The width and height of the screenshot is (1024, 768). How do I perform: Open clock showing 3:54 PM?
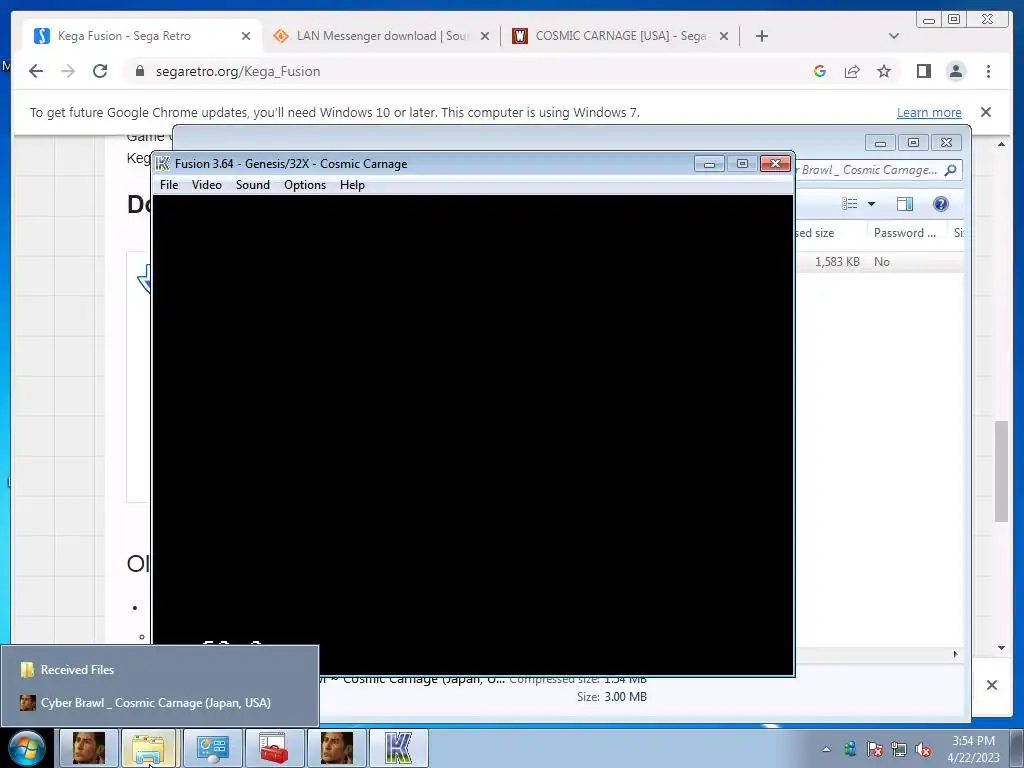tap(973, 748)
